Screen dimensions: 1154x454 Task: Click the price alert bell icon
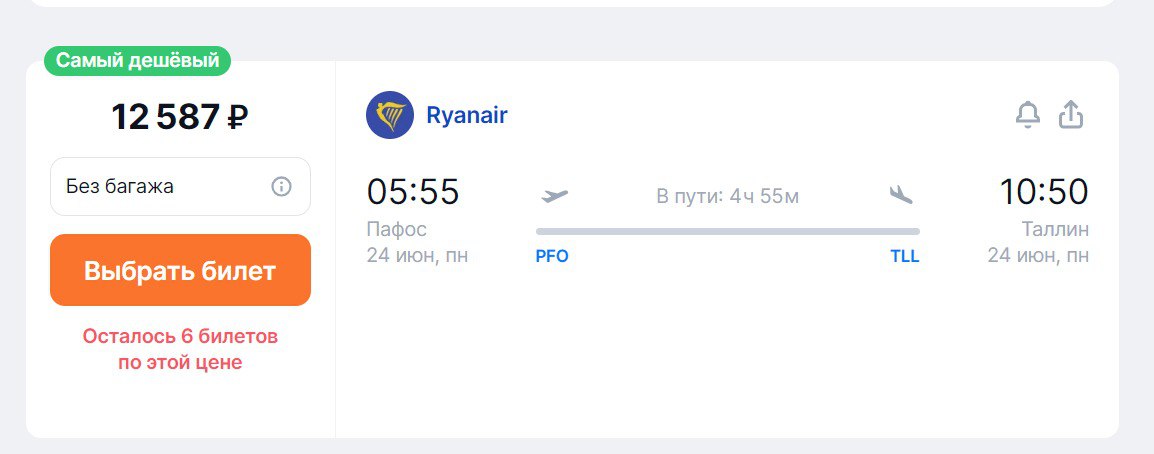[1027, 116]
